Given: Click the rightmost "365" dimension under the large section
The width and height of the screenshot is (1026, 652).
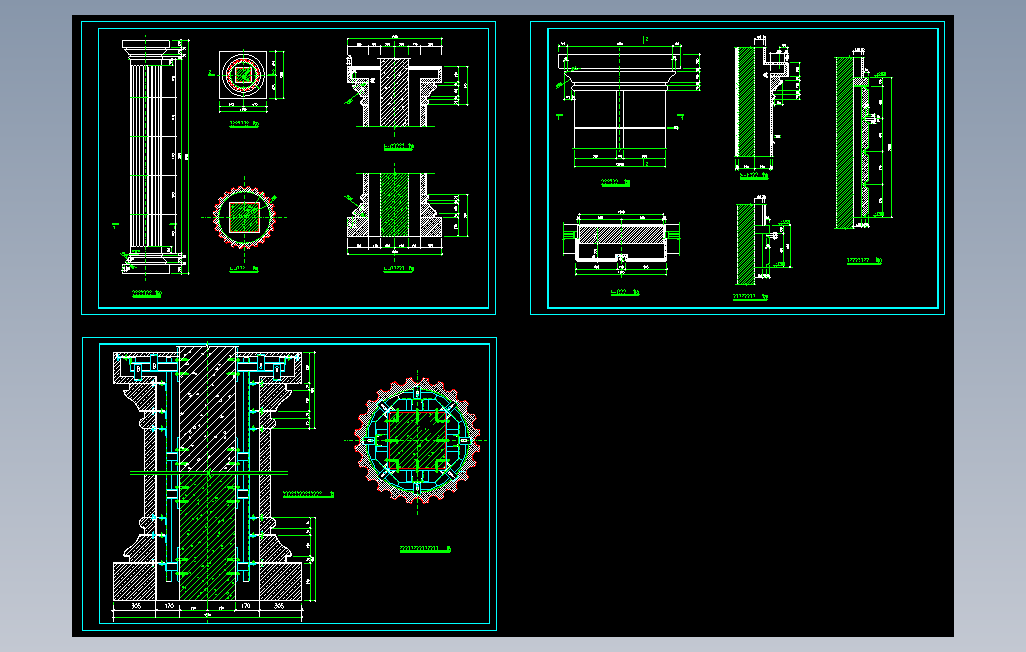Looking at the screenshot, I should 278,606.
